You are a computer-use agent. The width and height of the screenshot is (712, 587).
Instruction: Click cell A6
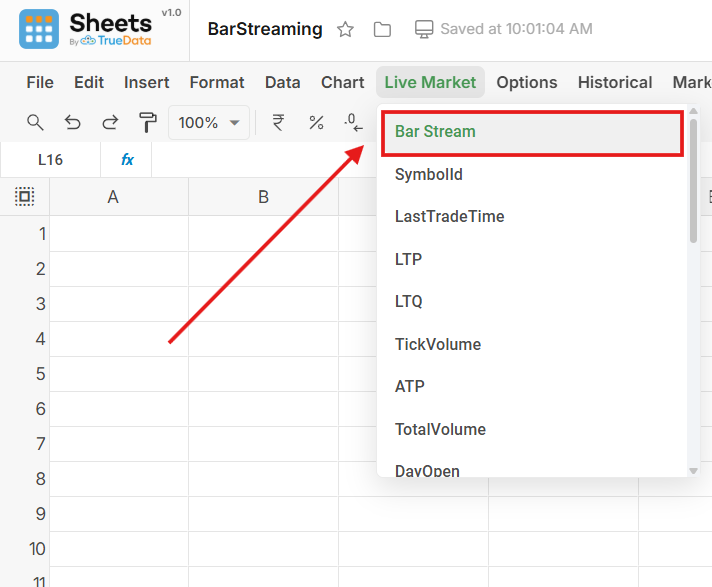click(119, 409)
